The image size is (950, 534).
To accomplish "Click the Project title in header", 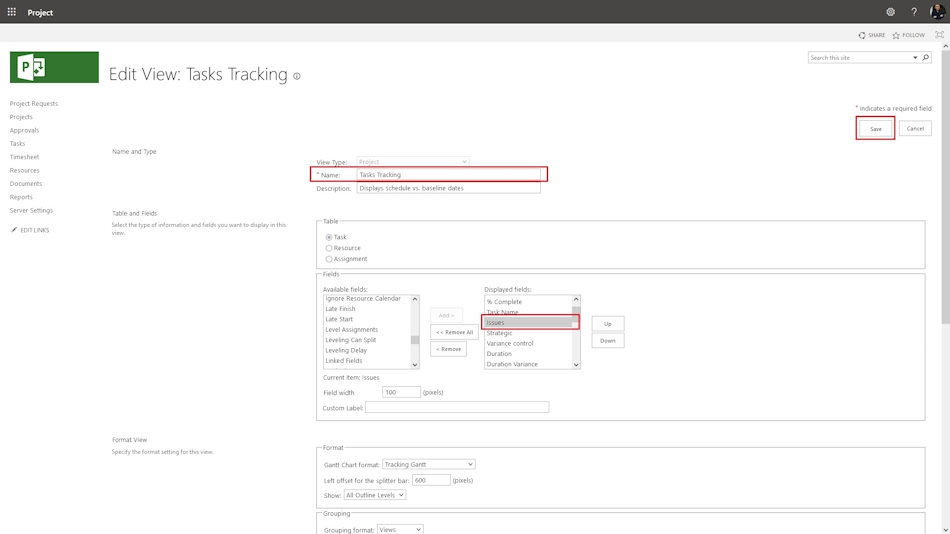I will [40, 12].
